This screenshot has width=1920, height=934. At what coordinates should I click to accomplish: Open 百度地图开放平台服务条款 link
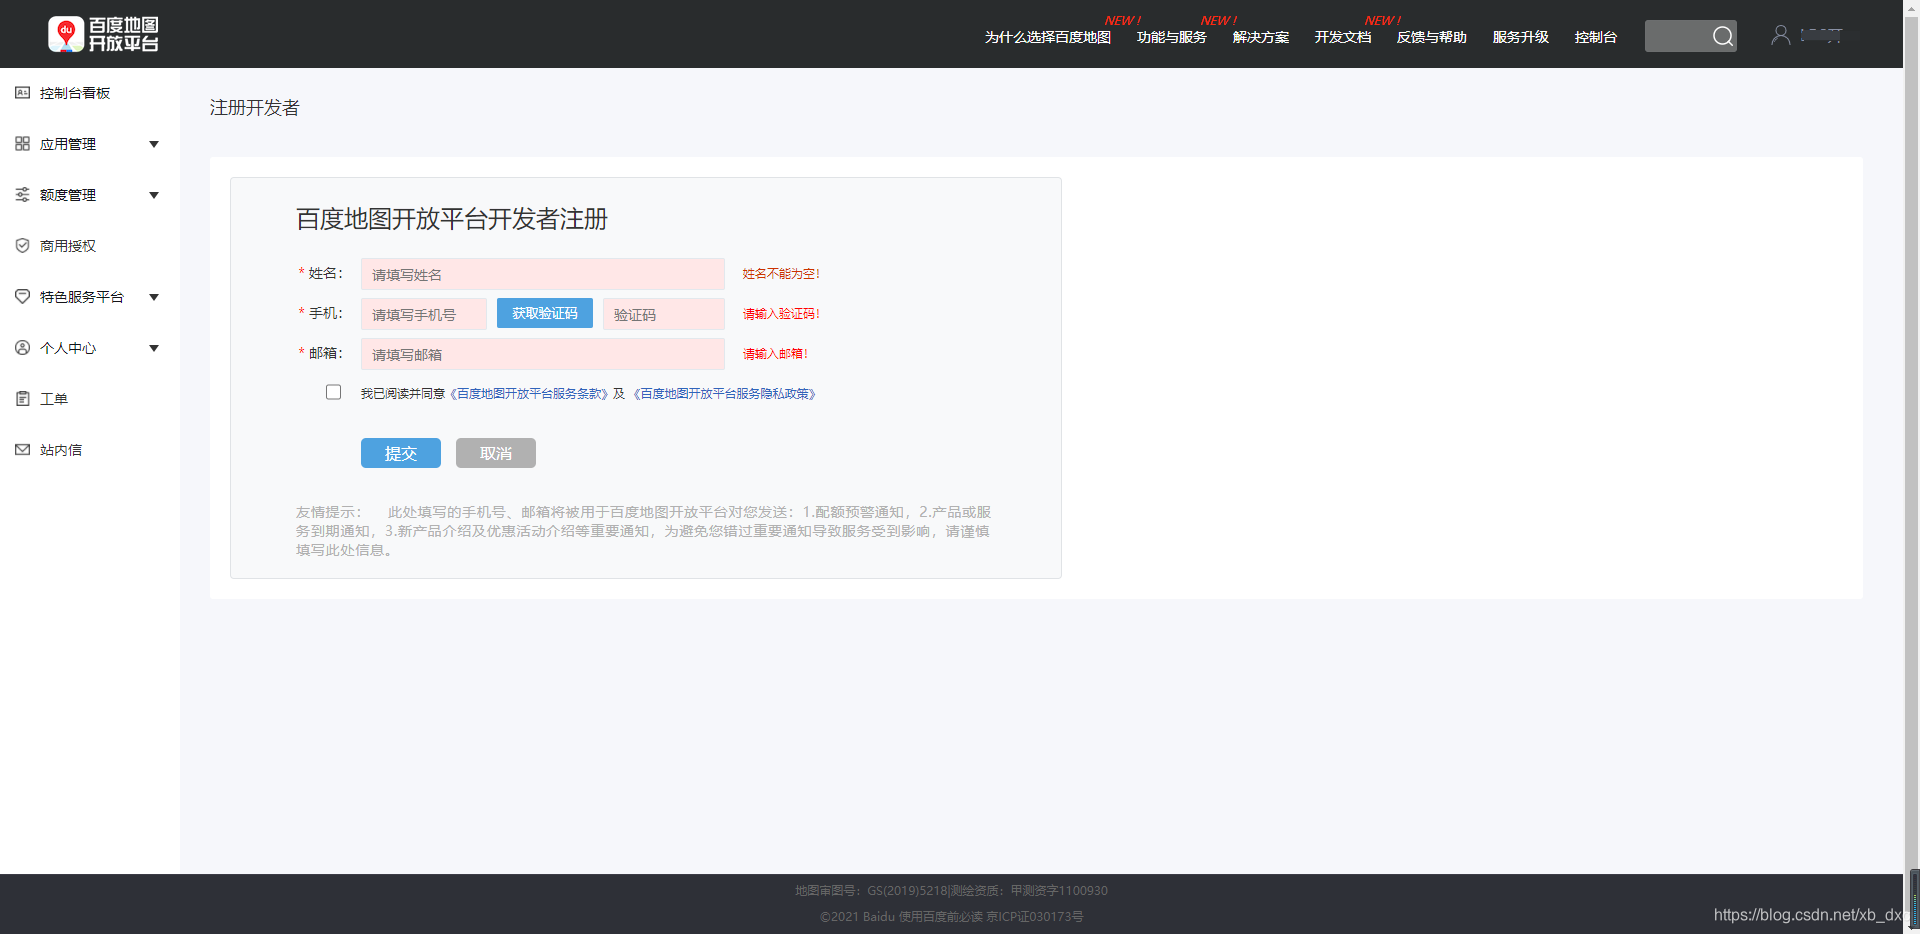(529, 394)
